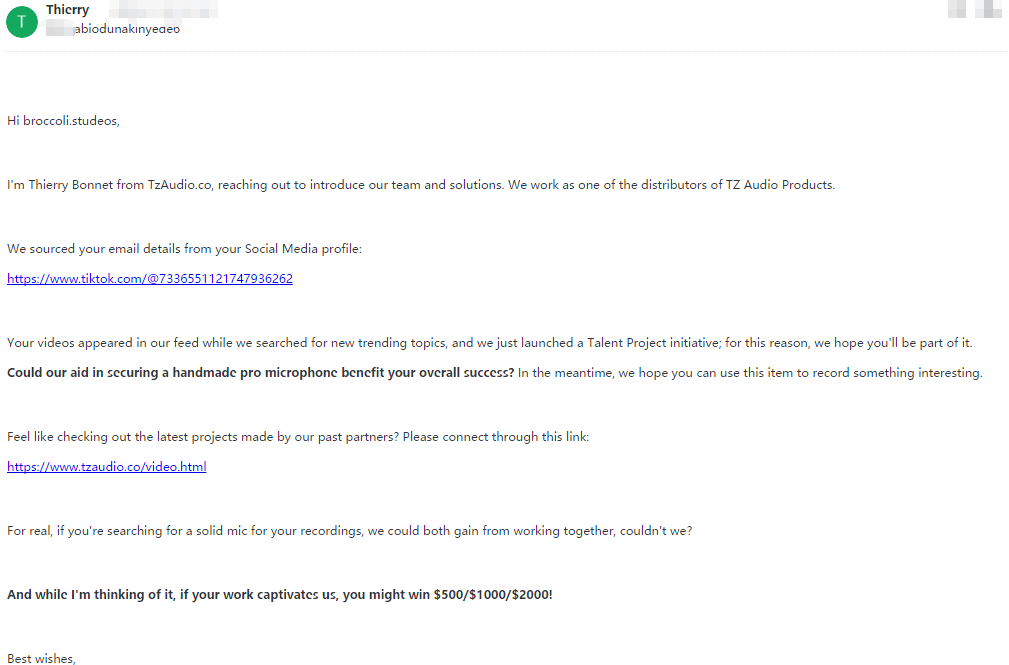The height and width of the screenshot is (665, 1009).
Task: Click the phrase new trending topics
Action: 379,343
